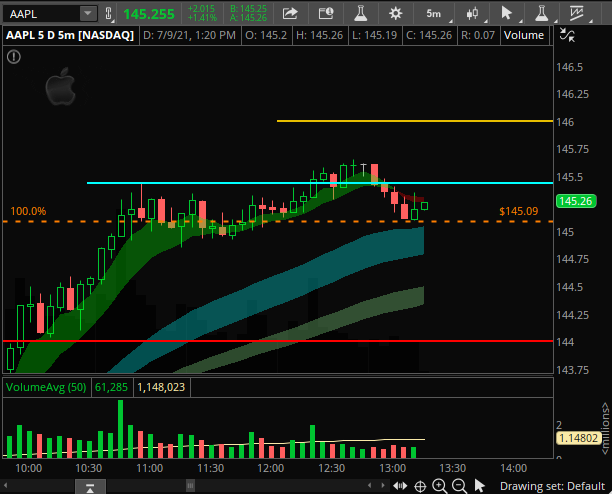The height and width of the screenshot is (494, 612).
Task: Click the 1.14802 volume axis bubble
Action: click(x=578, y=438)
